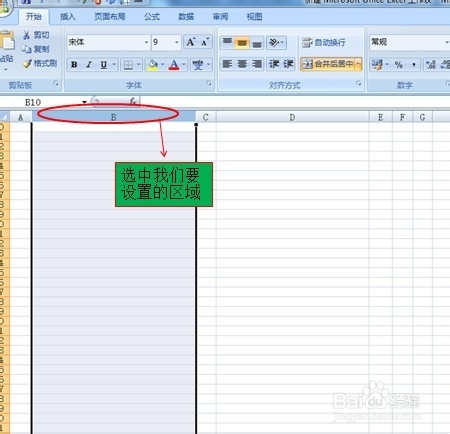This screenshot has height=434, width=450.
Task: Select column C header
Action: [206, 117]
